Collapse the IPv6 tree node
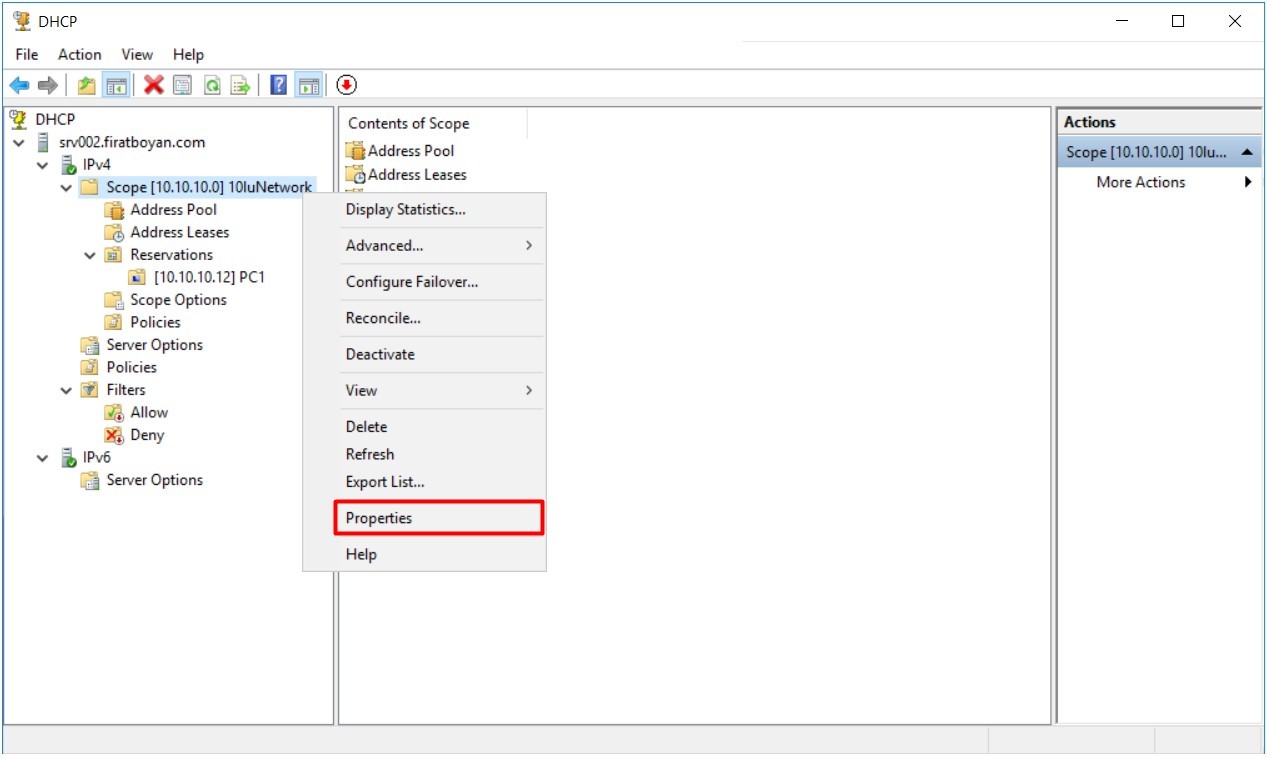 click(x=42, y=459)
